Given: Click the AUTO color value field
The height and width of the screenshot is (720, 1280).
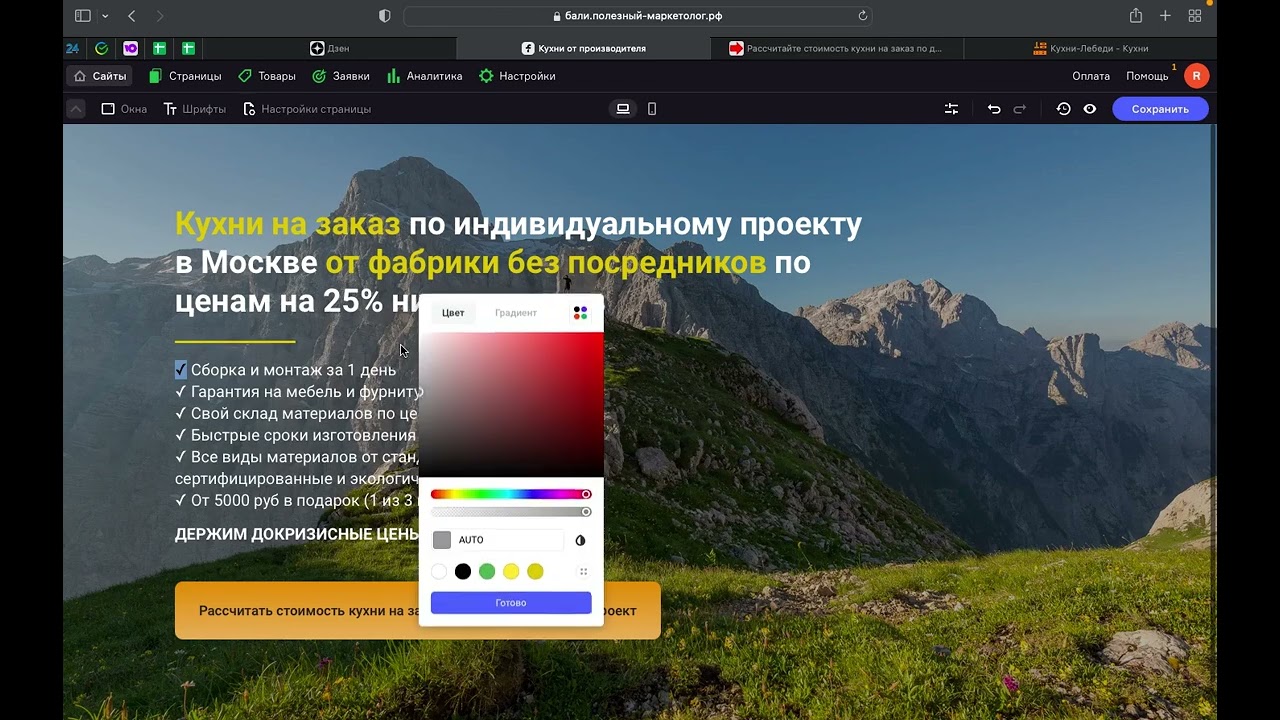Looking at the screenshot, I should coord(508,540).
